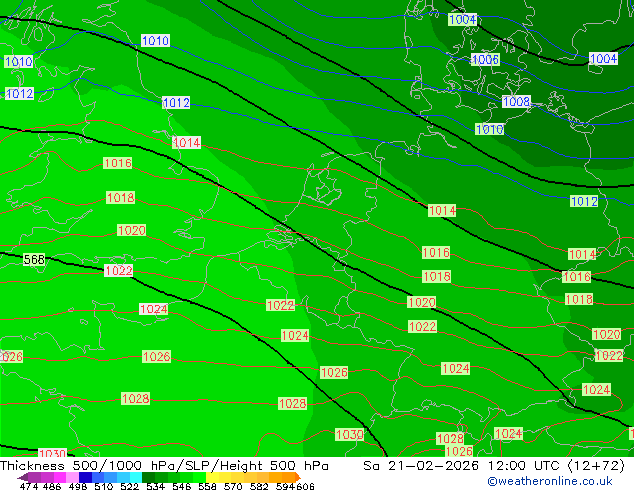
Task: Click the blue 1008 isobar label
Action: point(516,101)
